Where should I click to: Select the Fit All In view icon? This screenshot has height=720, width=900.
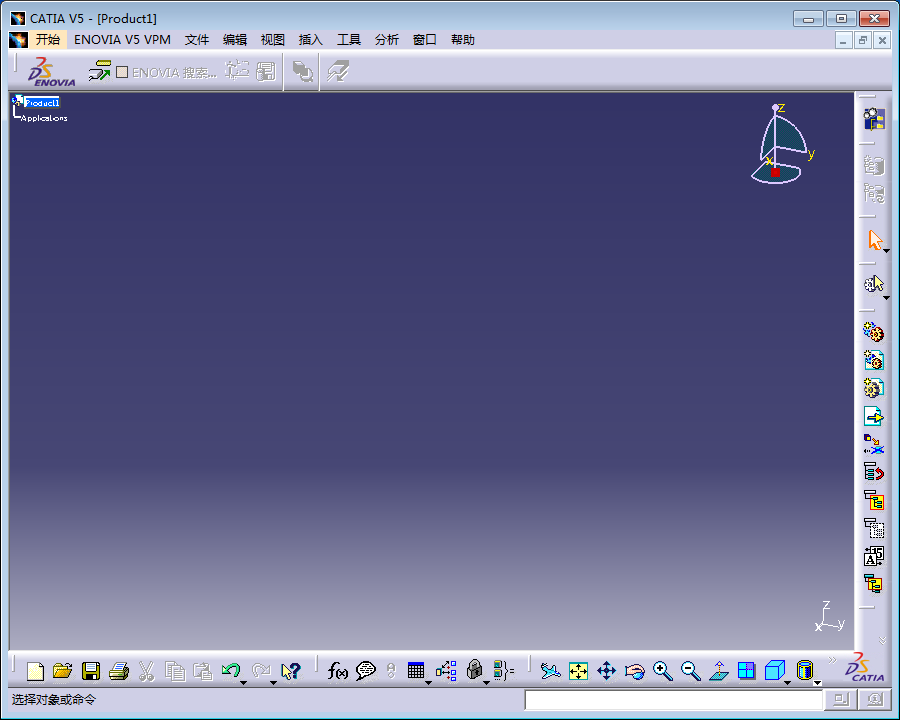pos(579,671)
